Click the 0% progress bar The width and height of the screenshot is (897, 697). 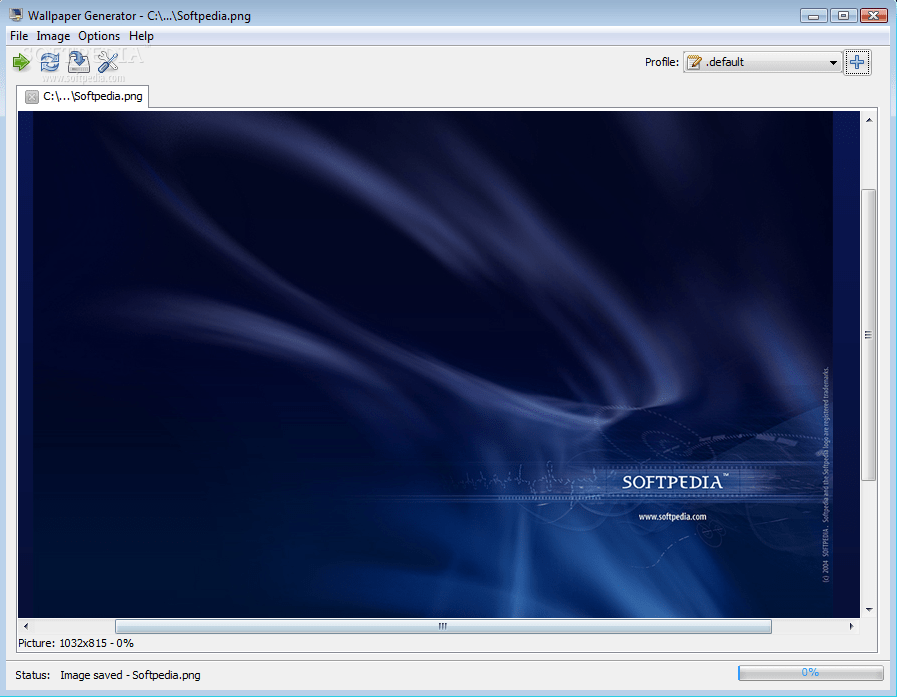tap(811, 672)
